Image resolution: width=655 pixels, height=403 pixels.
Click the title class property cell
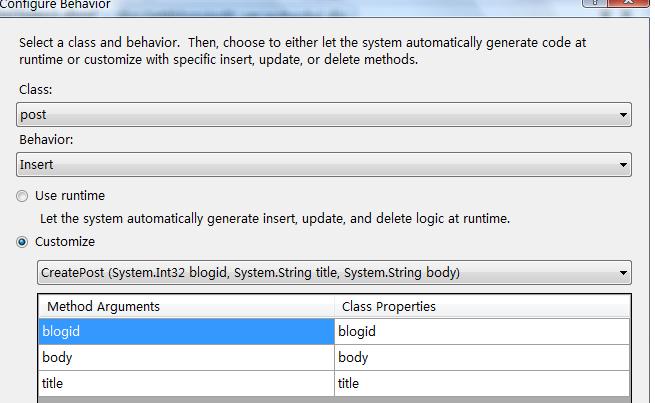coord(482,383)
